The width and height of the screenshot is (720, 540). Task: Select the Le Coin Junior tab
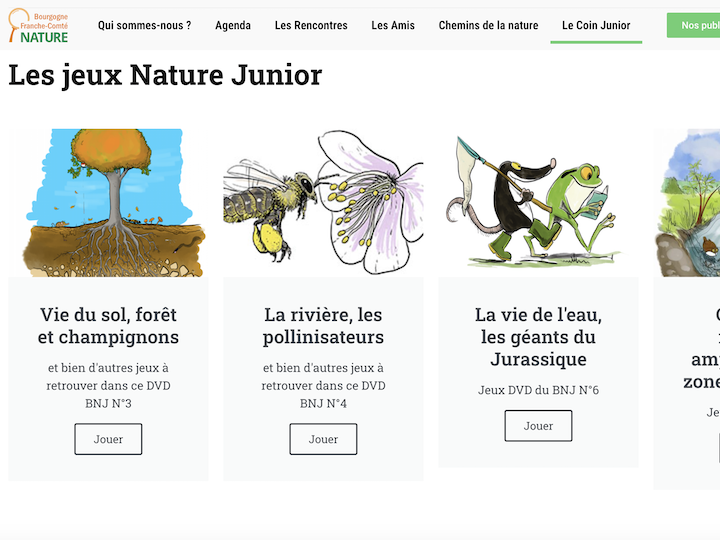pos(596,26)
